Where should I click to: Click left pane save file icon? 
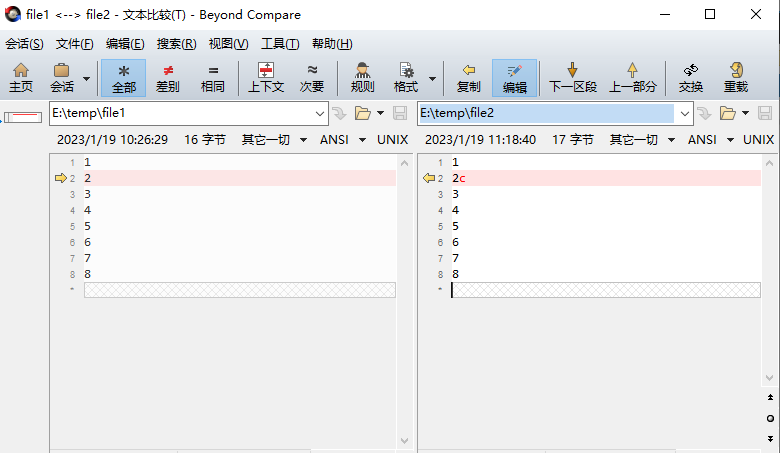[400, 113]
